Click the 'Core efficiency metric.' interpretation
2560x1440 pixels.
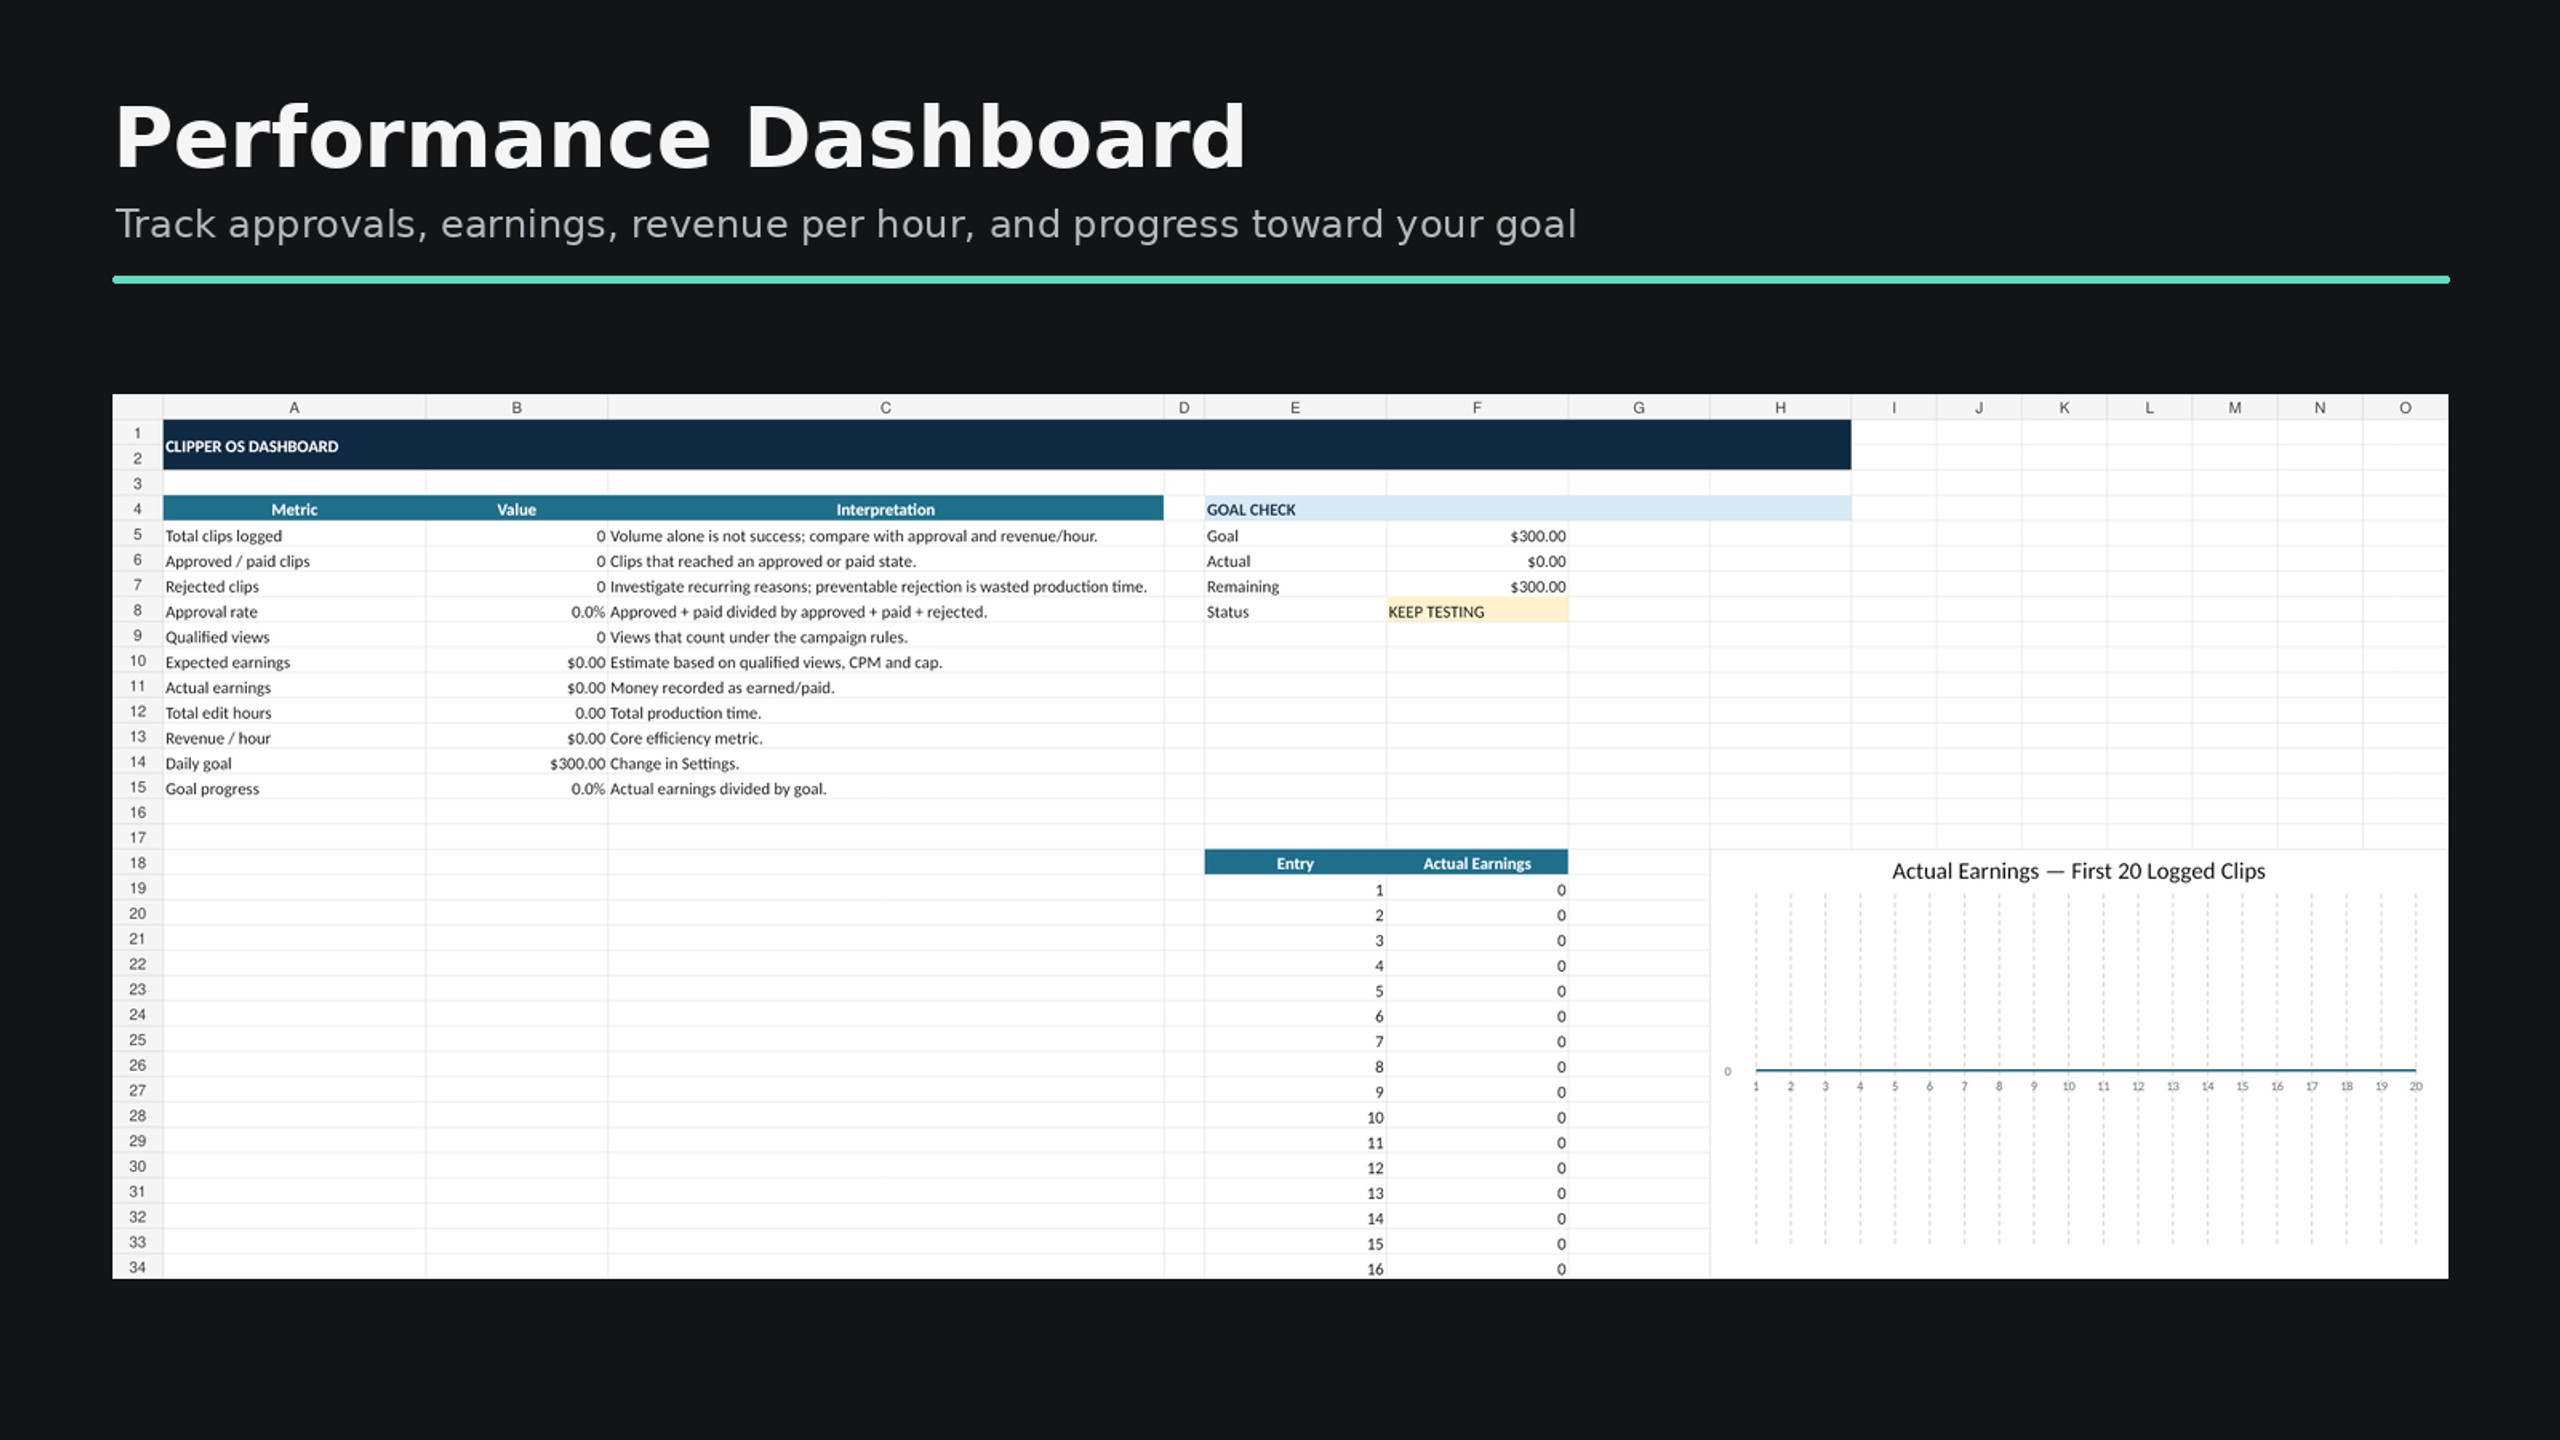coord(686,738)
